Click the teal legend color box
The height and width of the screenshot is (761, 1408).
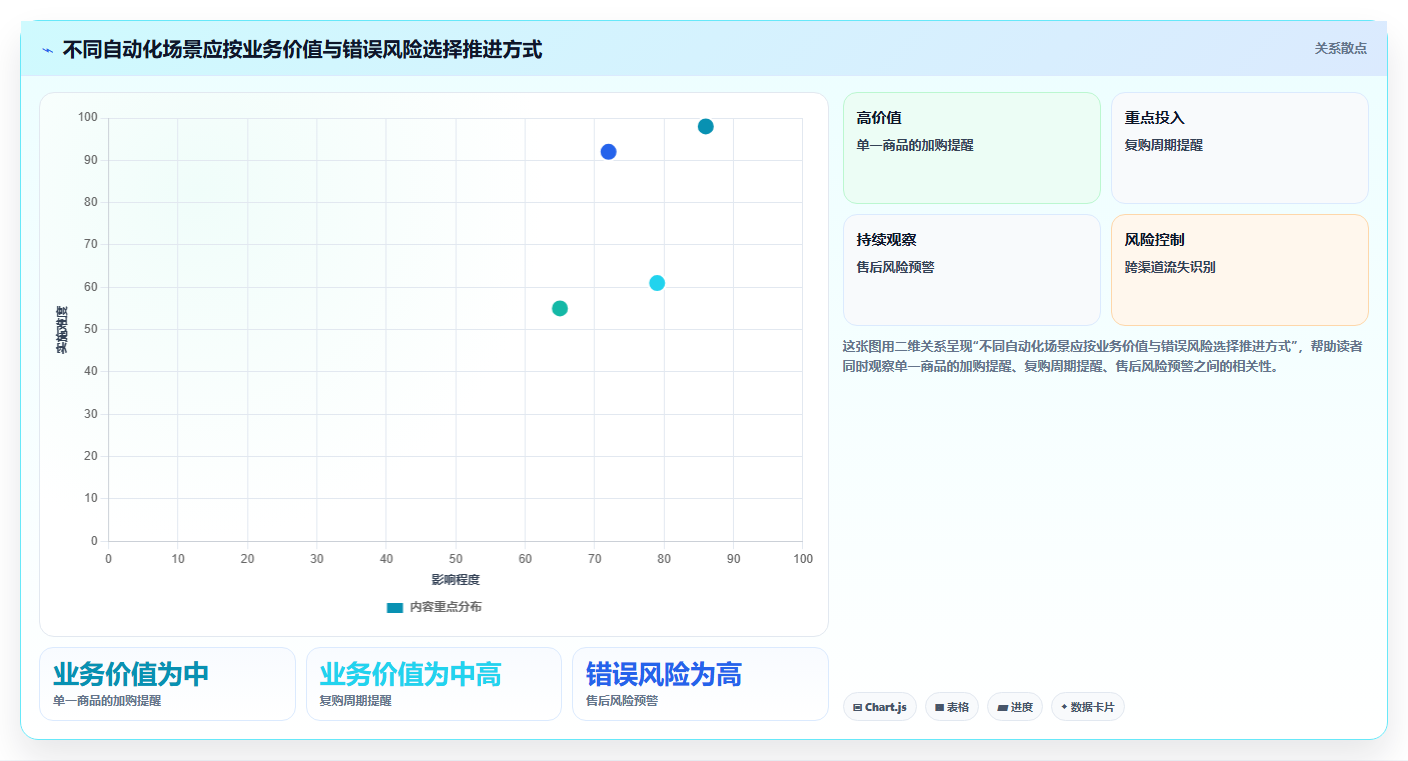tap(395, 607)
